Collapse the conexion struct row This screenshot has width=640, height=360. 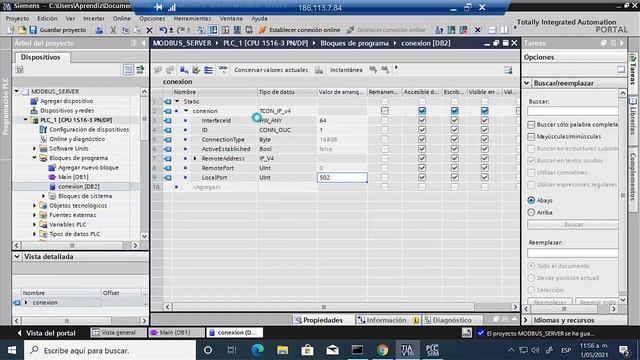tap(186, 111)
